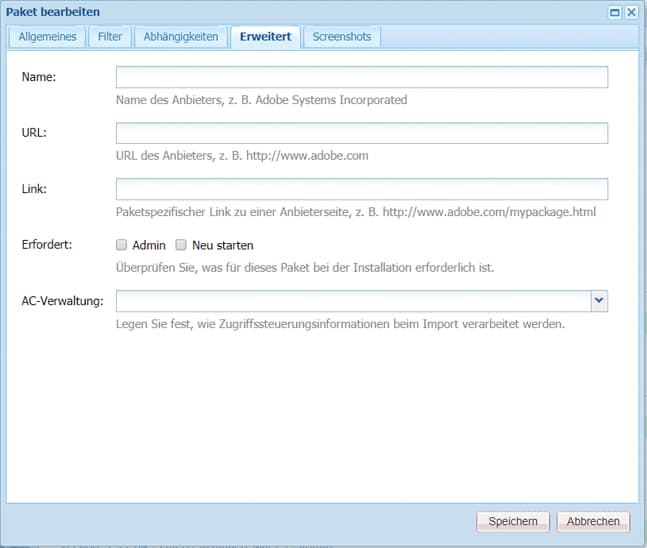This screenshot has width=647, height=548.
Task: Click the Paket bearbeiten title text
Action: [53, 12]
